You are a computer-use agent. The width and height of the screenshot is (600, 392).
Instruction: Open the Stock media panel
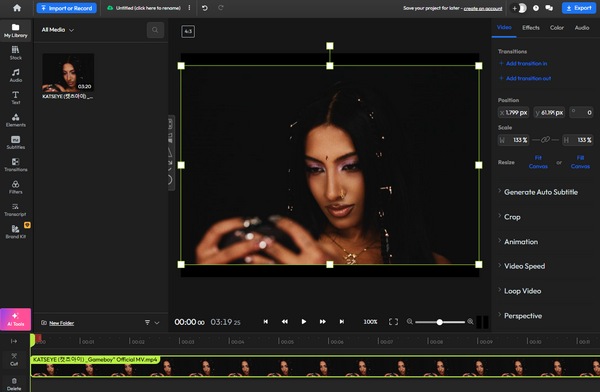(16, 53)
